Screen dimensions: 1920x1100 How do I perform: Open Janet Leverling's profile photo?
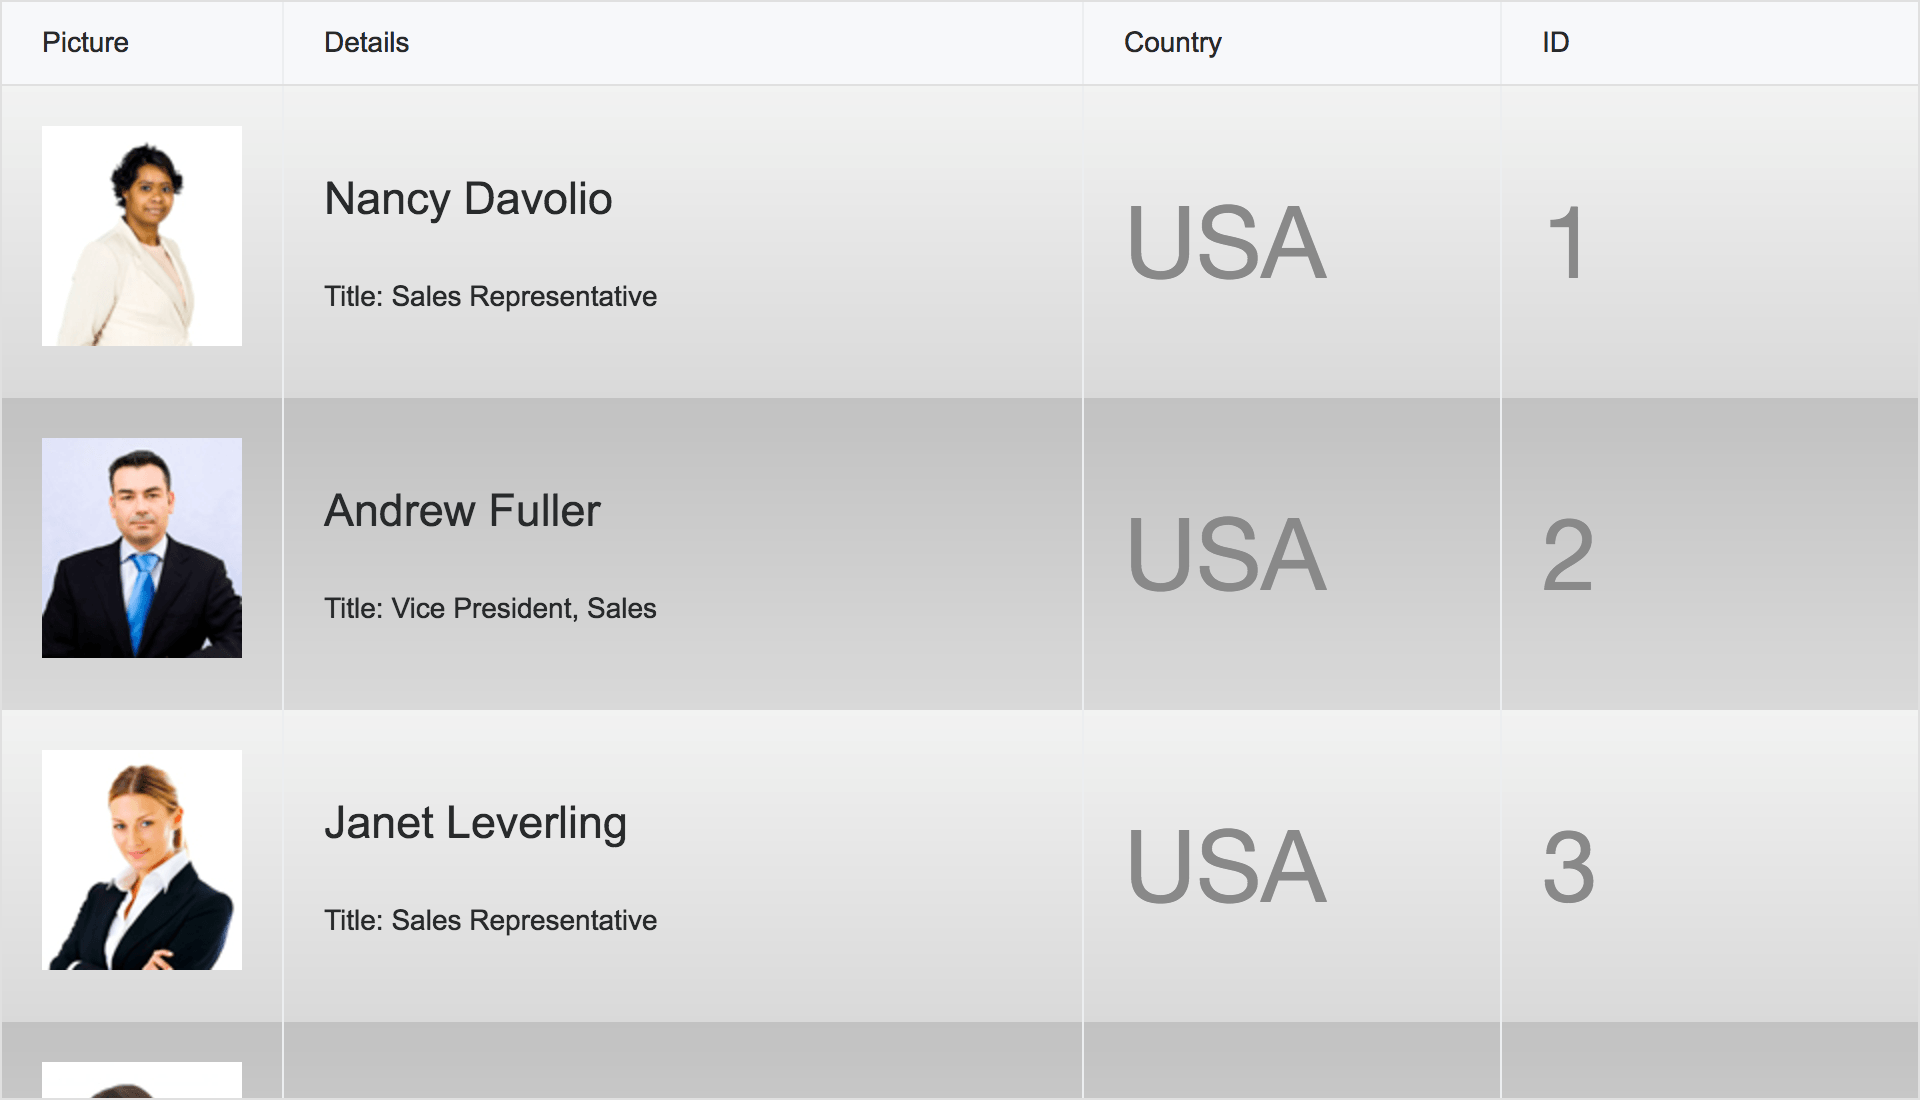click(142, 860)
